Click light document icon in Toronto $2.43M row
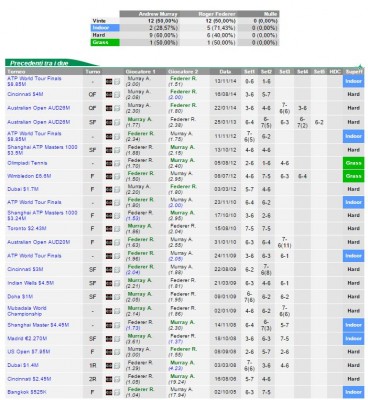Image resolution: width=368 pixels, height=400 pixels. click(117, 229)
